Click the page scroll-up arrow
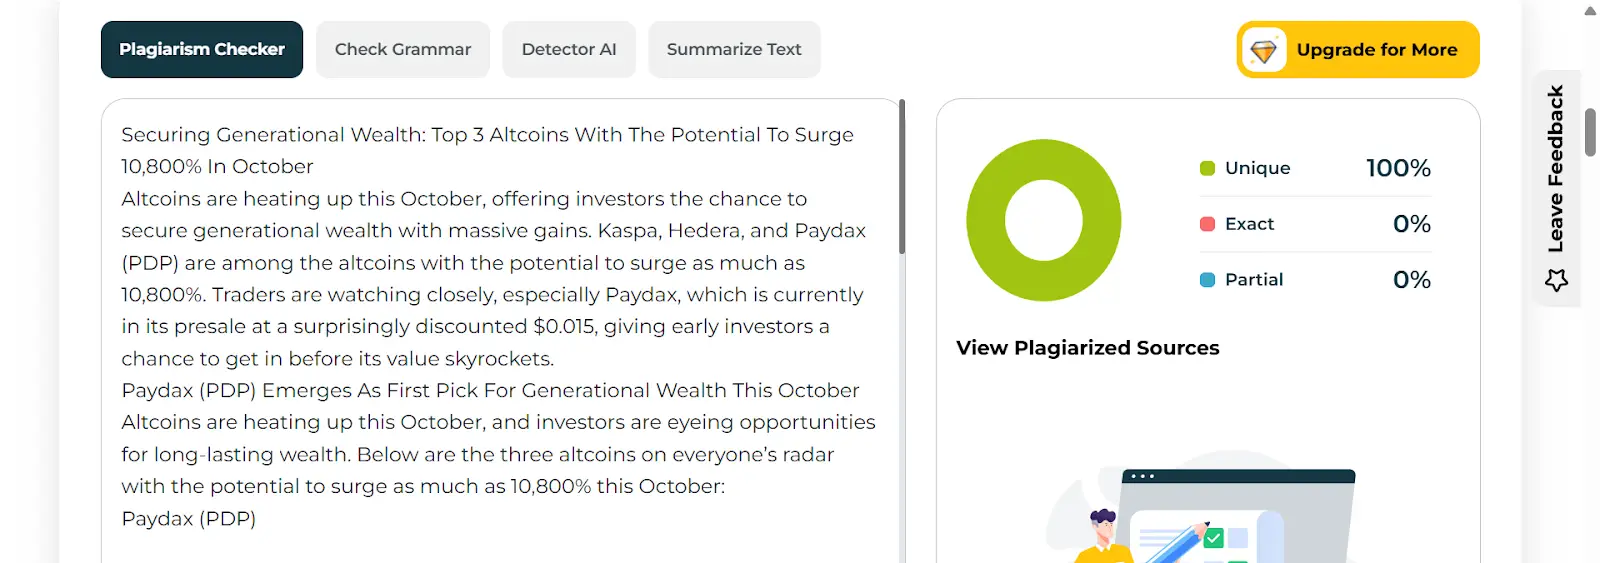 (x=1590, y=11)
